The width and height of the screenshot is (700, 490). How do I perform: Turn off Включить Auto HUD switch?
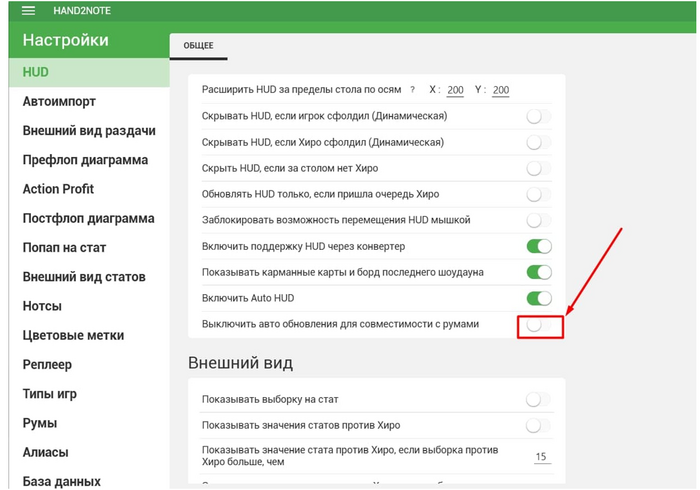click(539, 298)
